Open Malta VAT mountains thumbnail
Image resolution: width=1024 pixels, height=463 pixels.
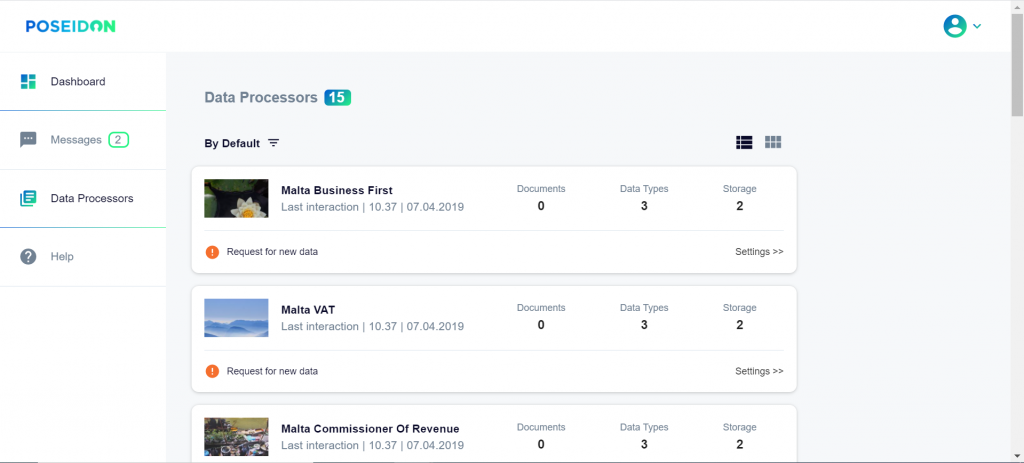point(236,318)
